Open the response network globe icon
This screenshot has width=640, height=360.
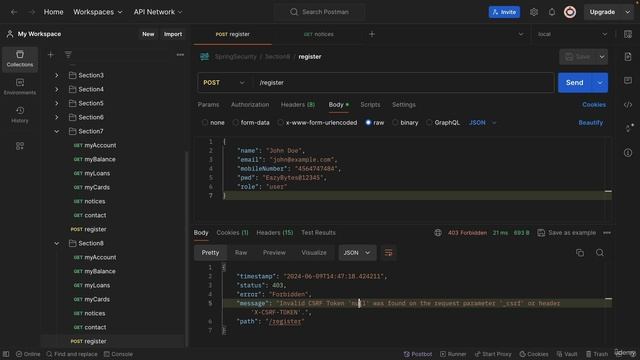[438, 233]
